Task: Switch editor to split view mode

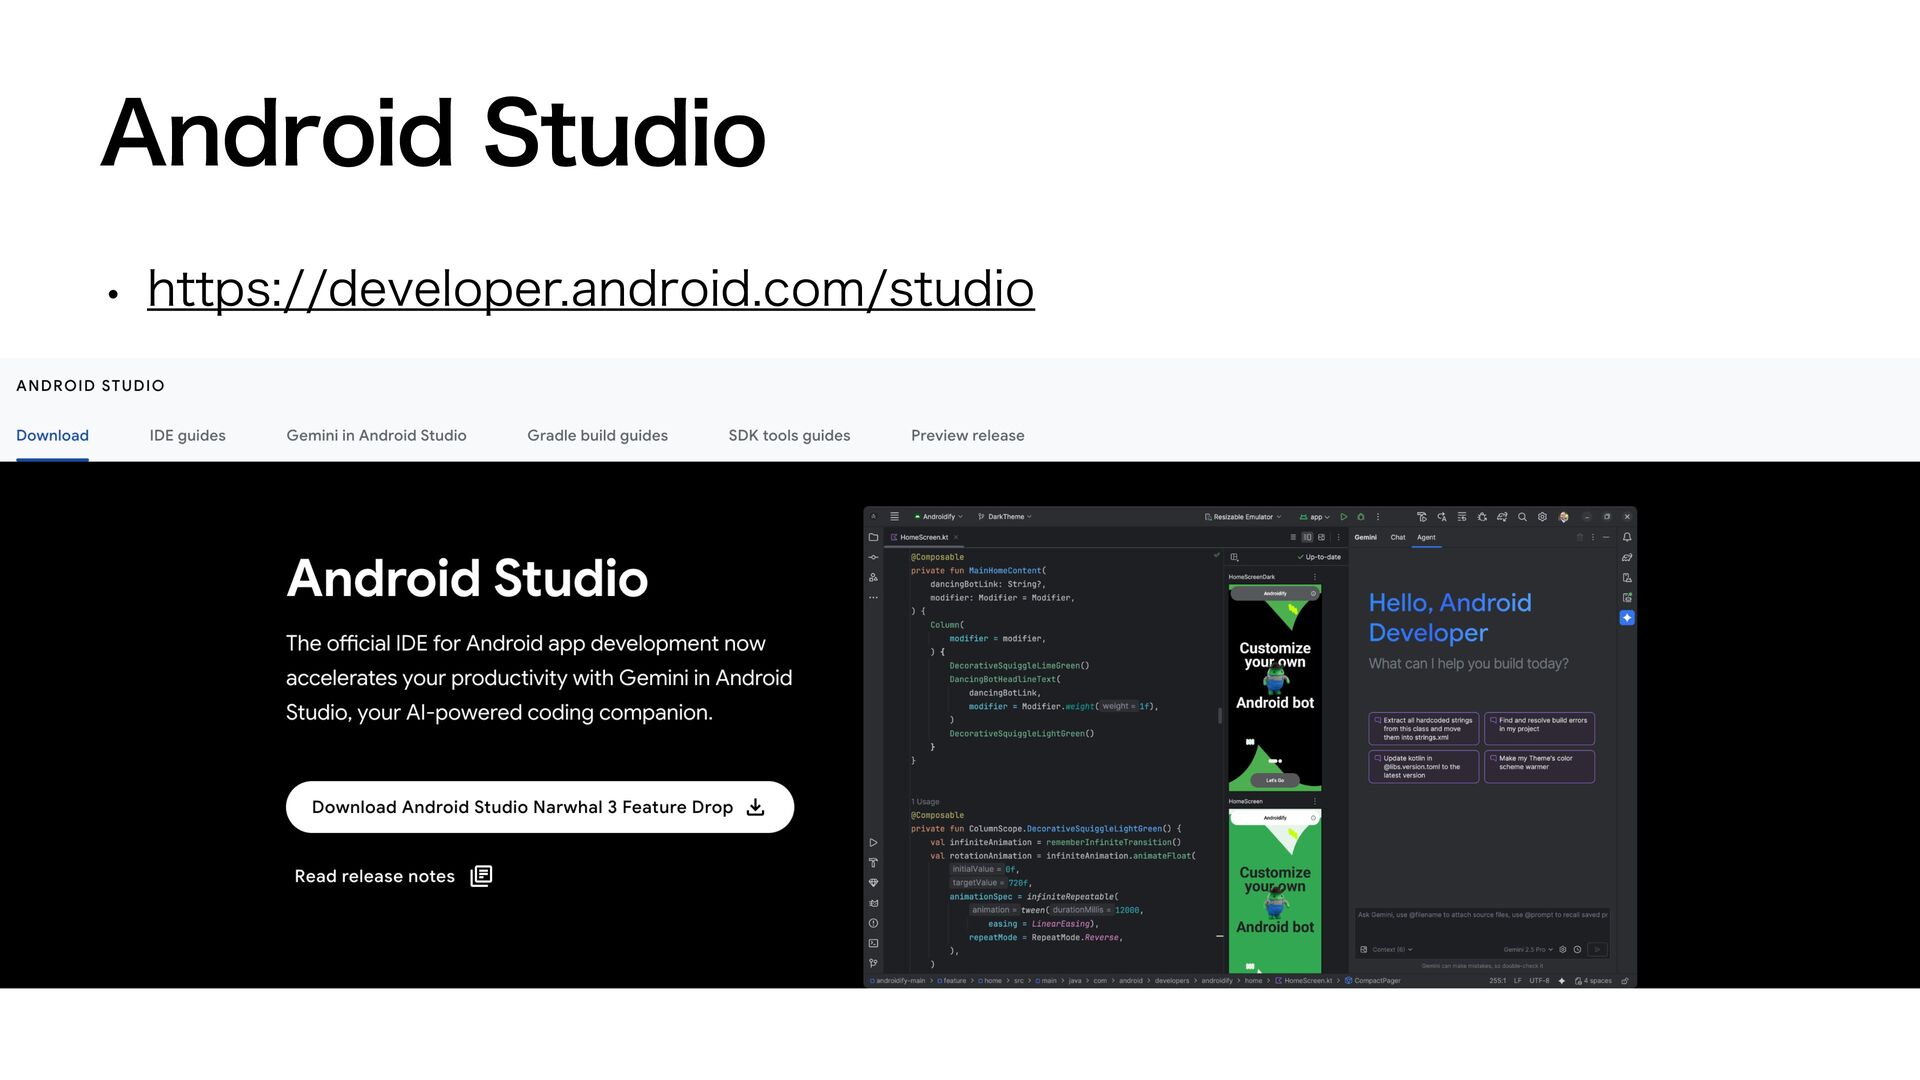Action: pyautogui.click(x=1307, y=537)
